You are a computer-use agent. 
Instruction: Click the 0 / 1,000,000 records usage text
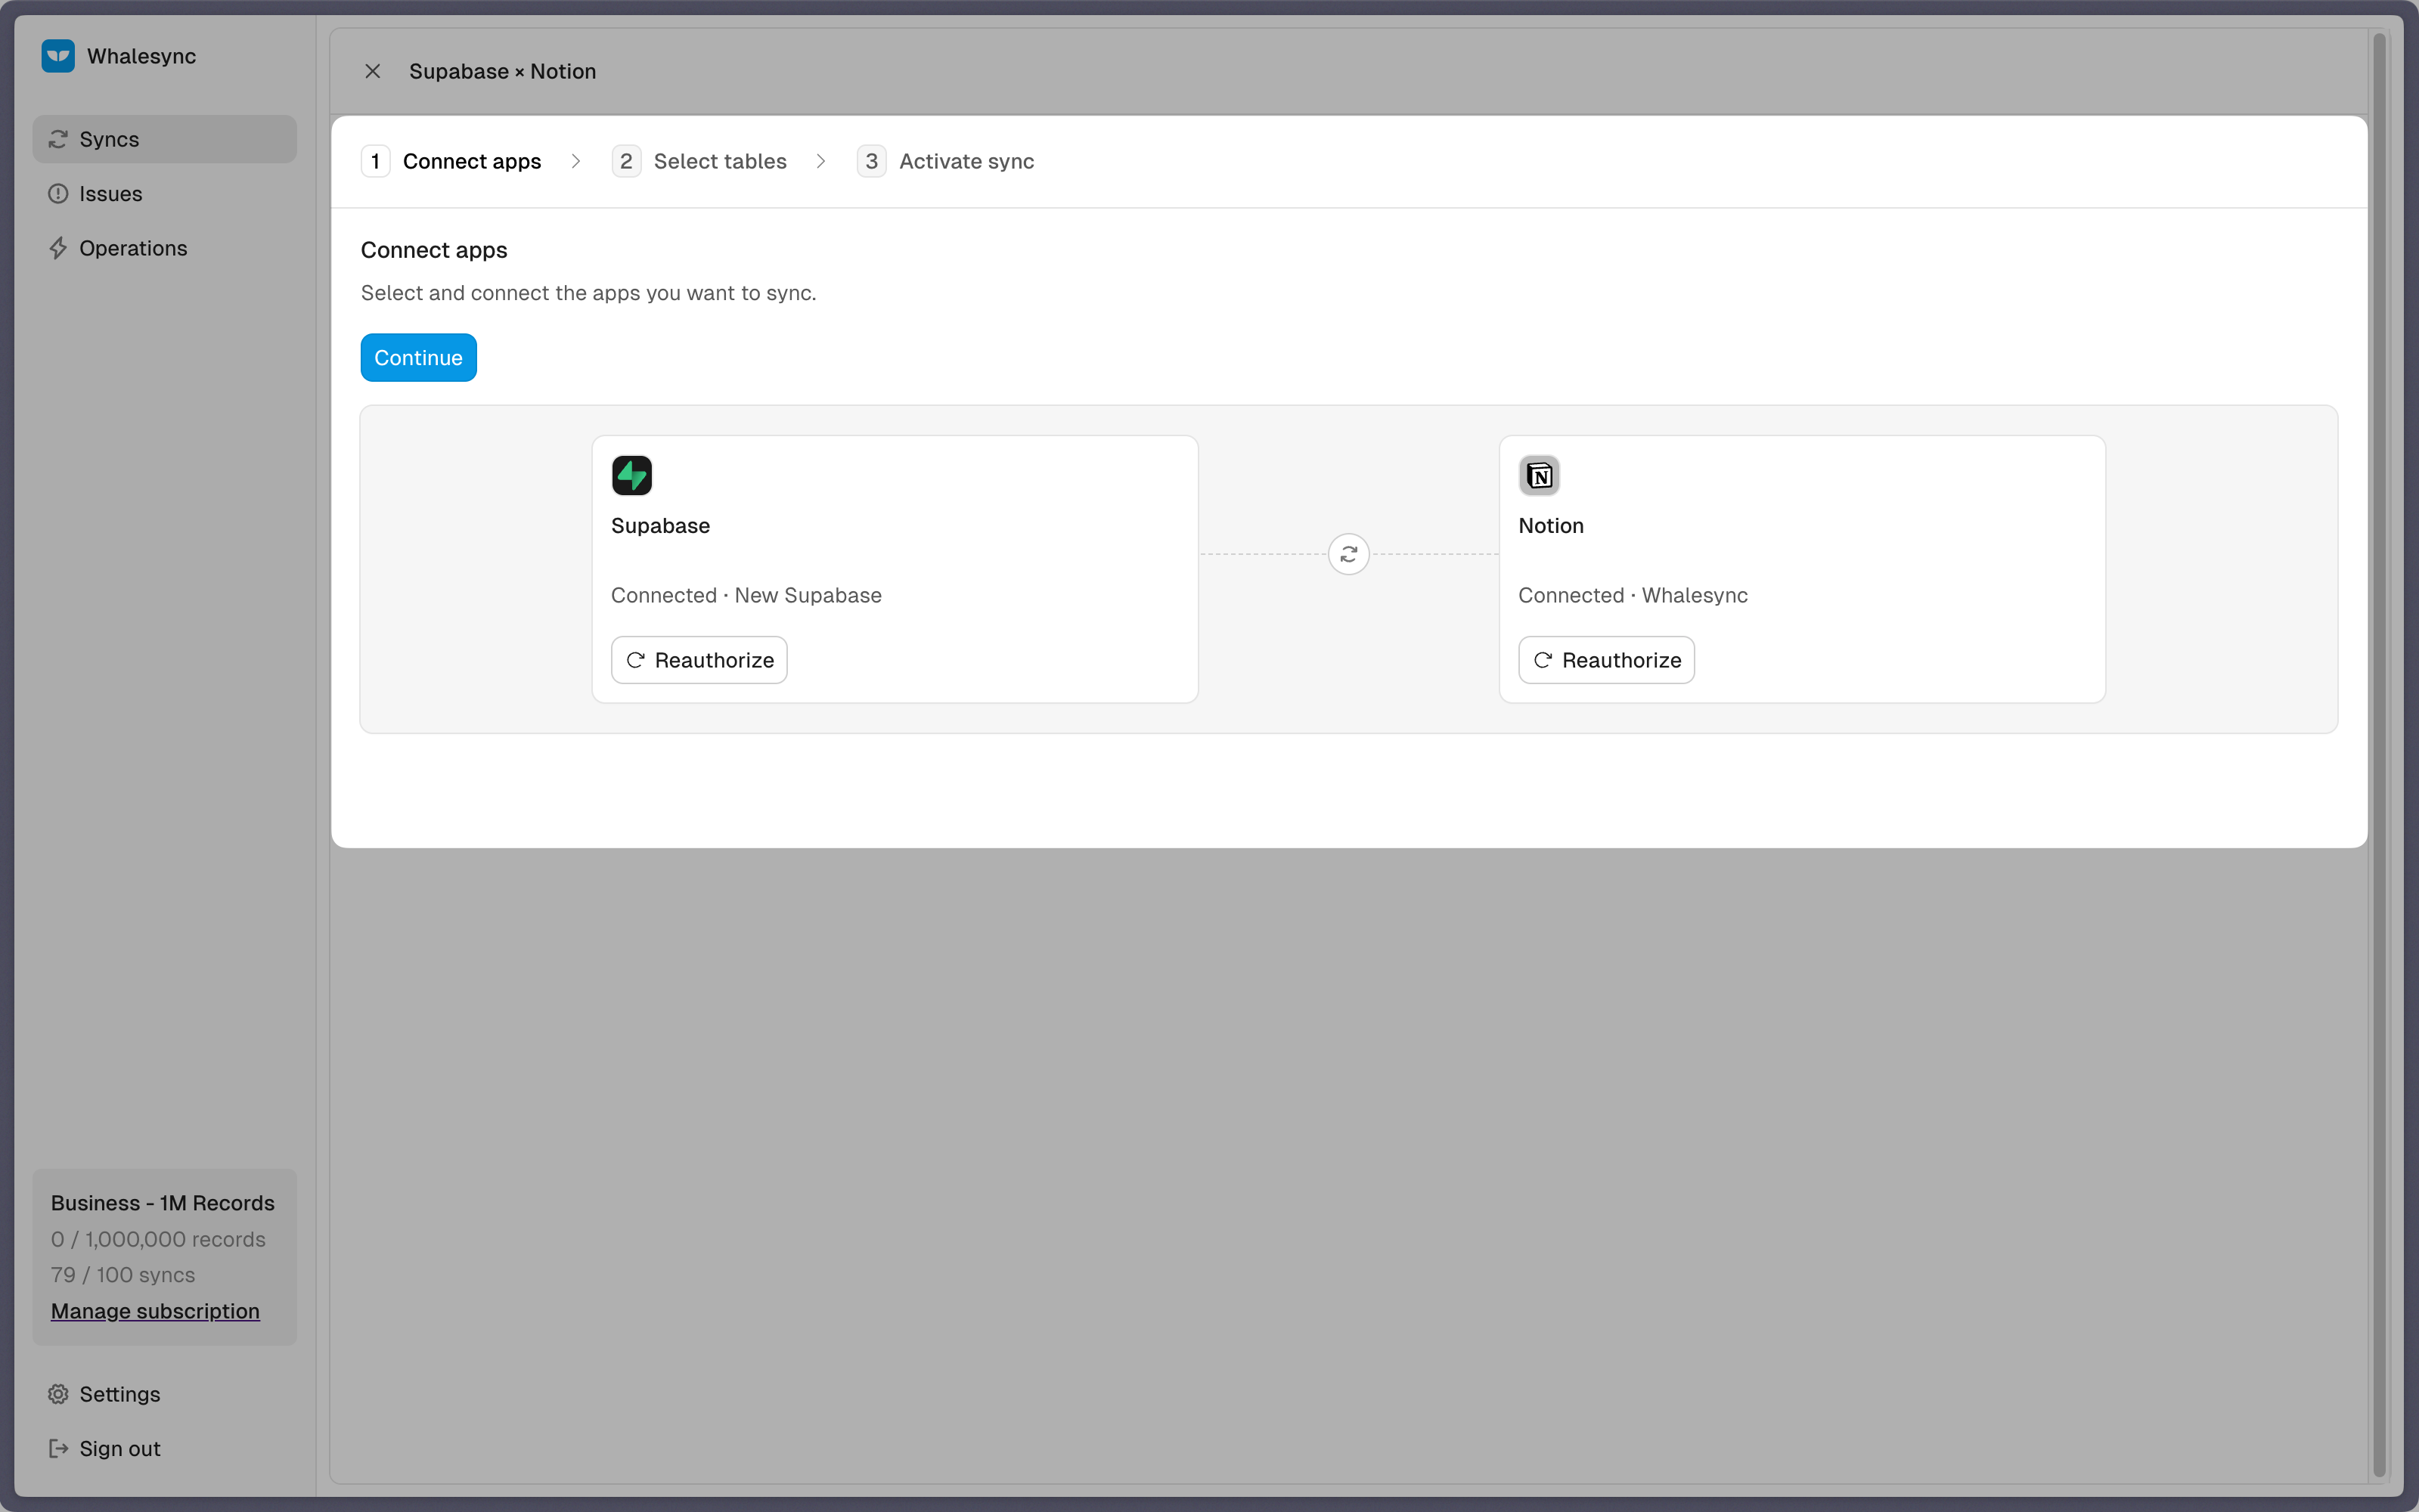point(158,1239)
